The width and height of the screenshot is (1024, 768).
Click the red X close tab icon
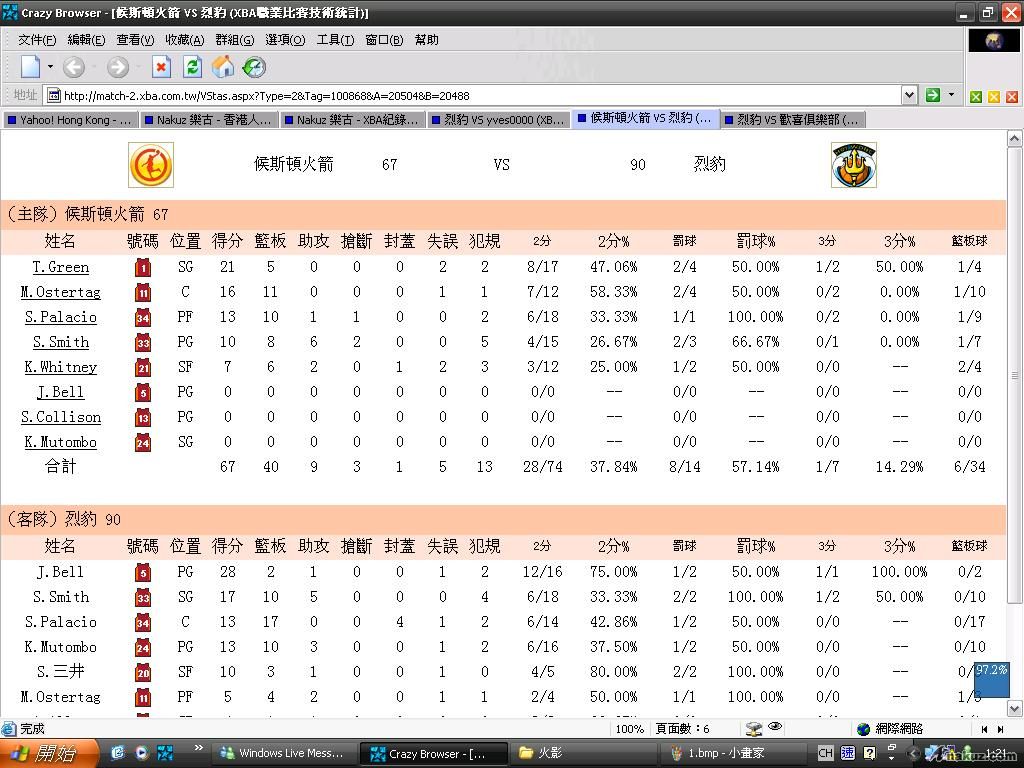[1012, 97]
